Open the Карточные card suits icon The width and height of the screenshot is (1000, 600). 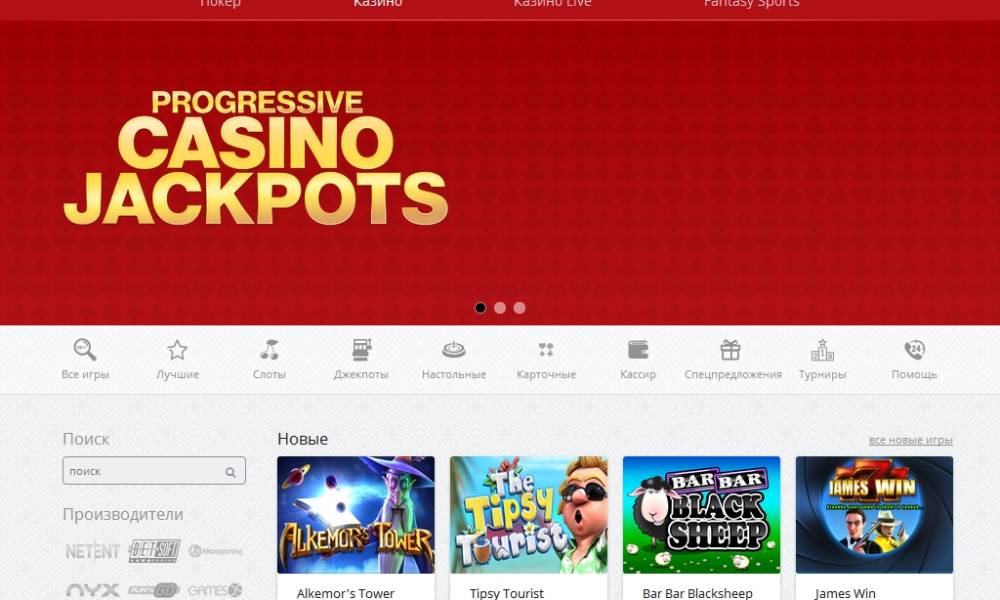point(546,349)
